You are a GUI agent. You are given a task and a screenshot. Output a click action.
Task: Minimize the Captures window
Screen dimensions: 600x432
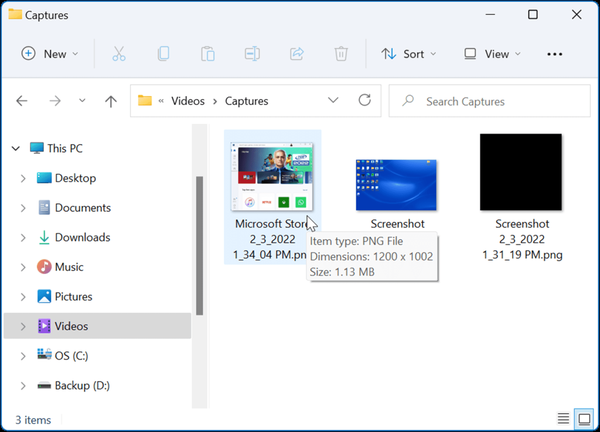[490, 15]
